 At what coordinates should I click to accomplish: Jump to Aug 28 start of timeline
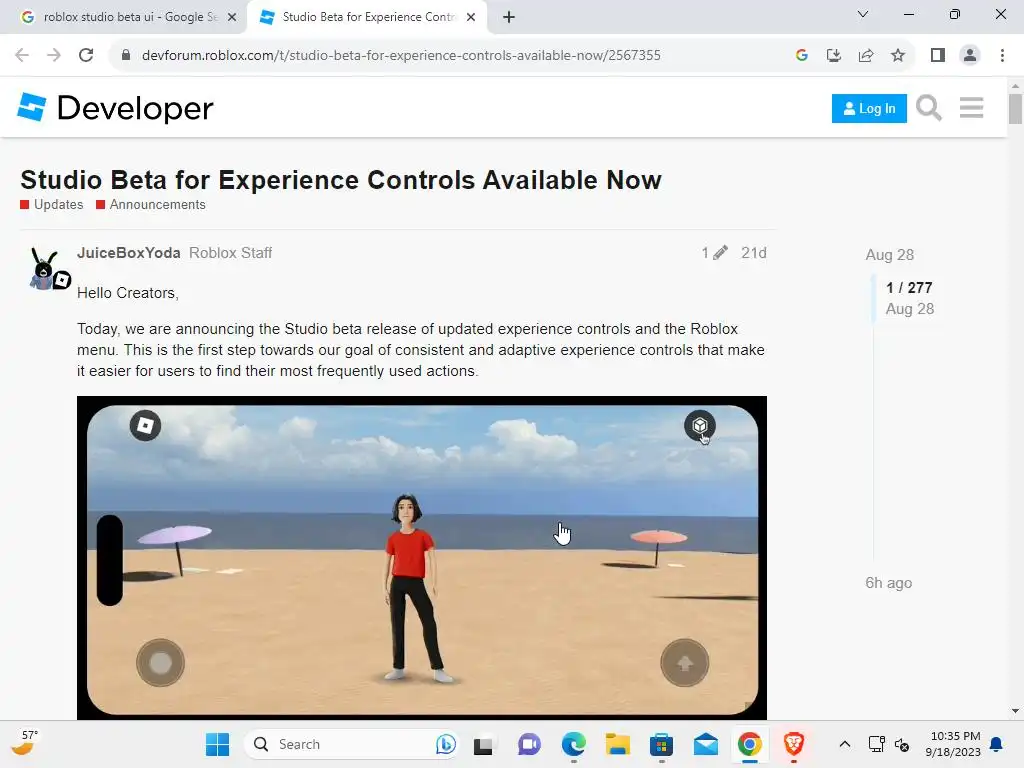click(x=889, y=255)
